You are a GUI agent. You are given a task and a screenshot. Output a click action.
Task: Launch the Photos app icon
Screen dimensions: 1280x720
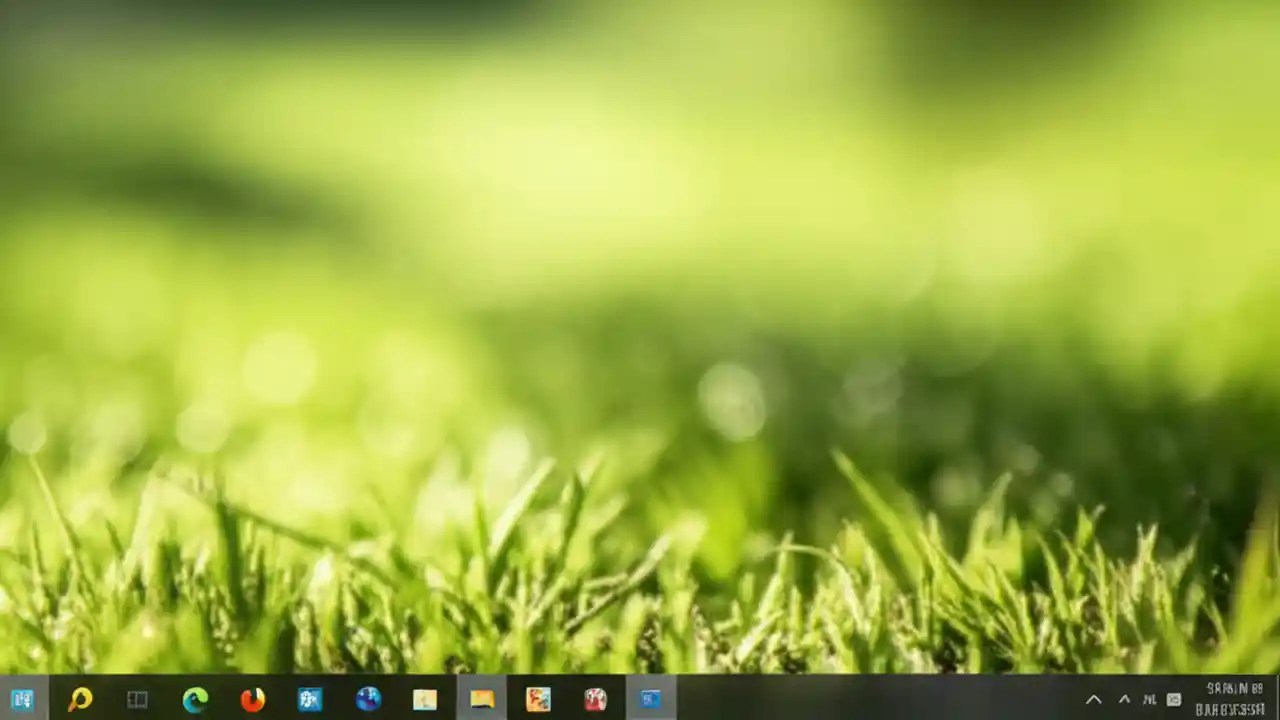537,699
